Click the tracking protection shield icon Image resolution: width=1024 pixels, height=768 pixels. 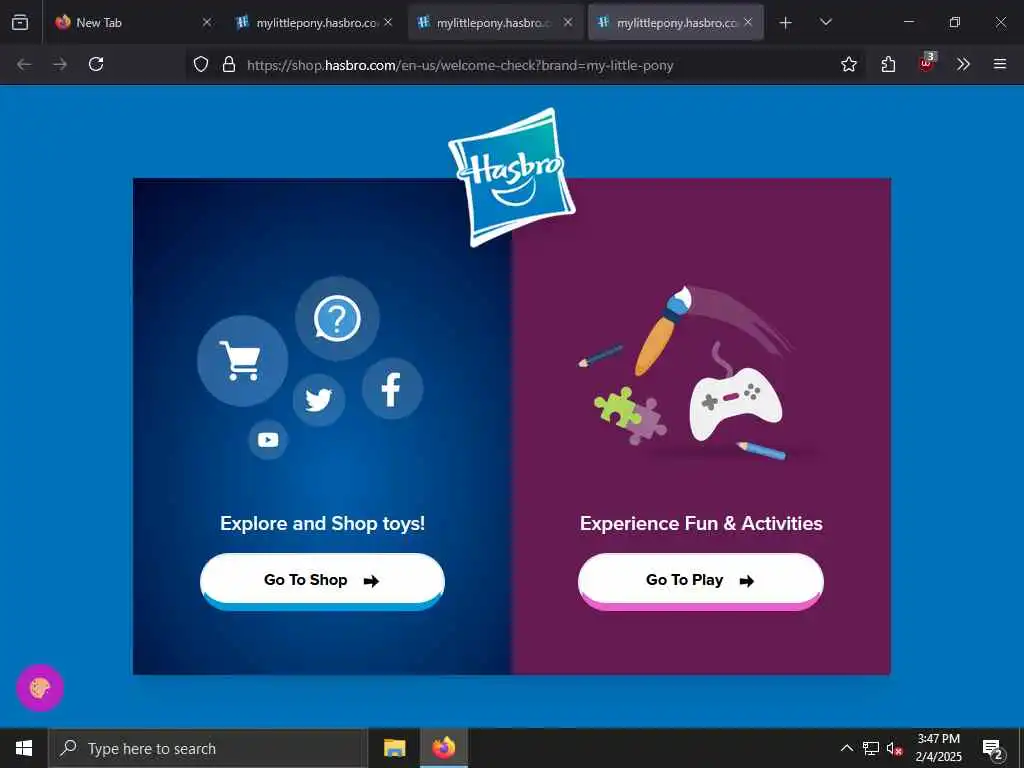click(201, 64)
